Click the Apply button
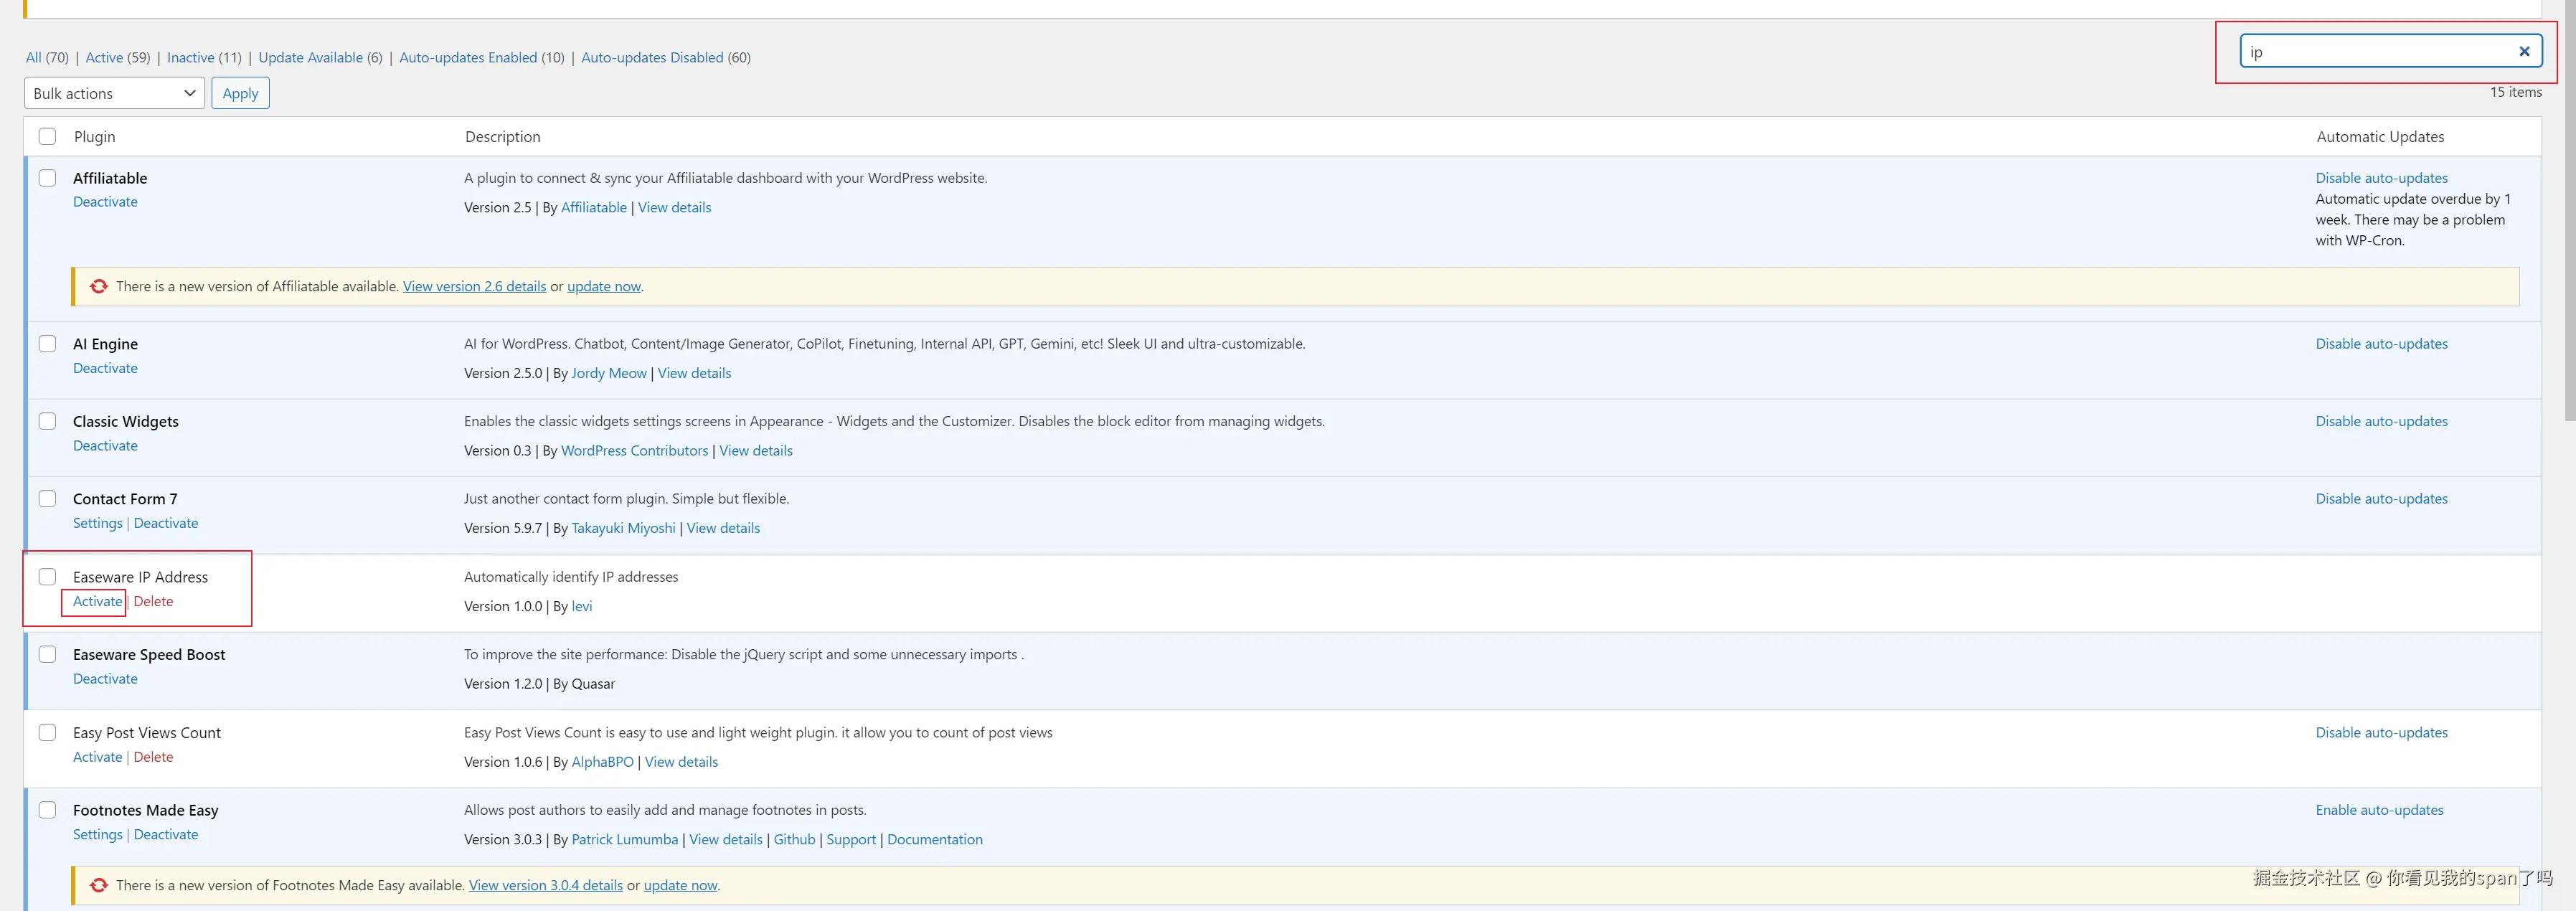 point(240,94)
